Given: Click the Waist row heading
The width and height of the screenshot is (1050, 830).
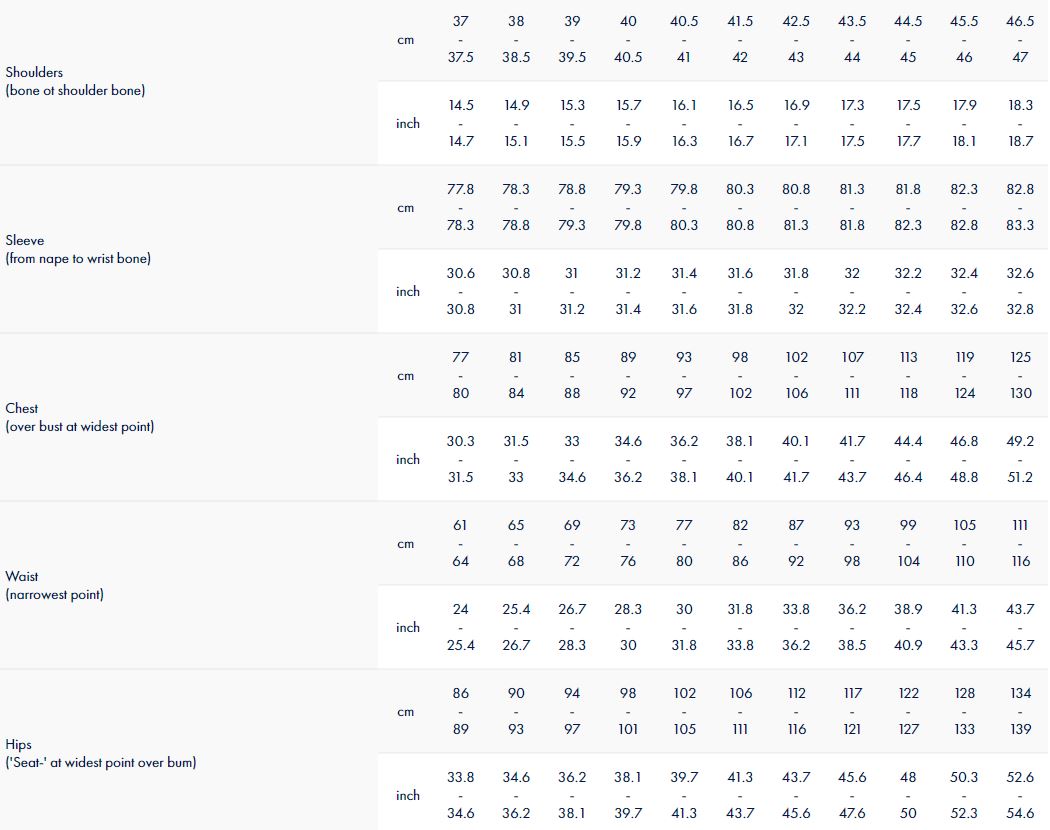Looking at the screenshot, I should [21, 576].
